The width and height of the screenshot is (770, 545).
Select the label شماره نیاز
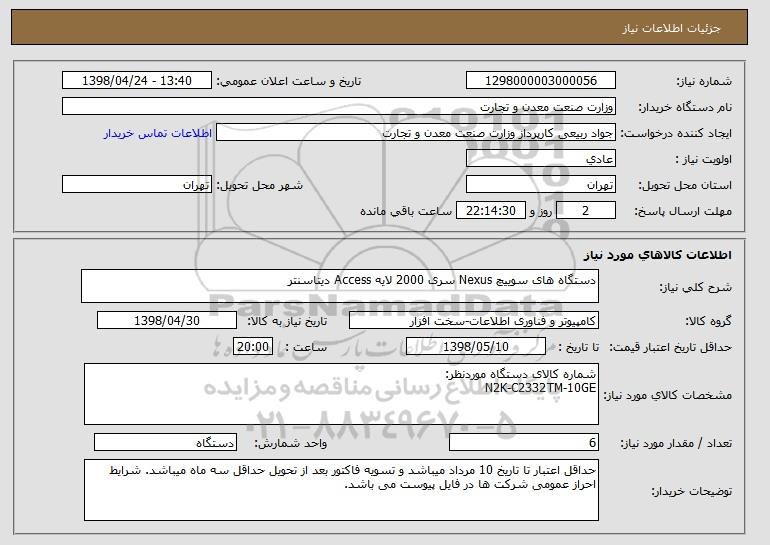704,81
